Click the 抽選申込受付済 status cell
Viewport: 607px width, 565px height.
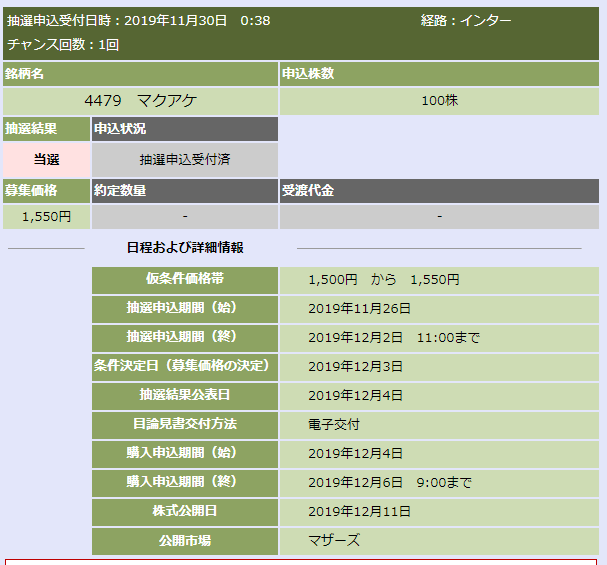185,160
